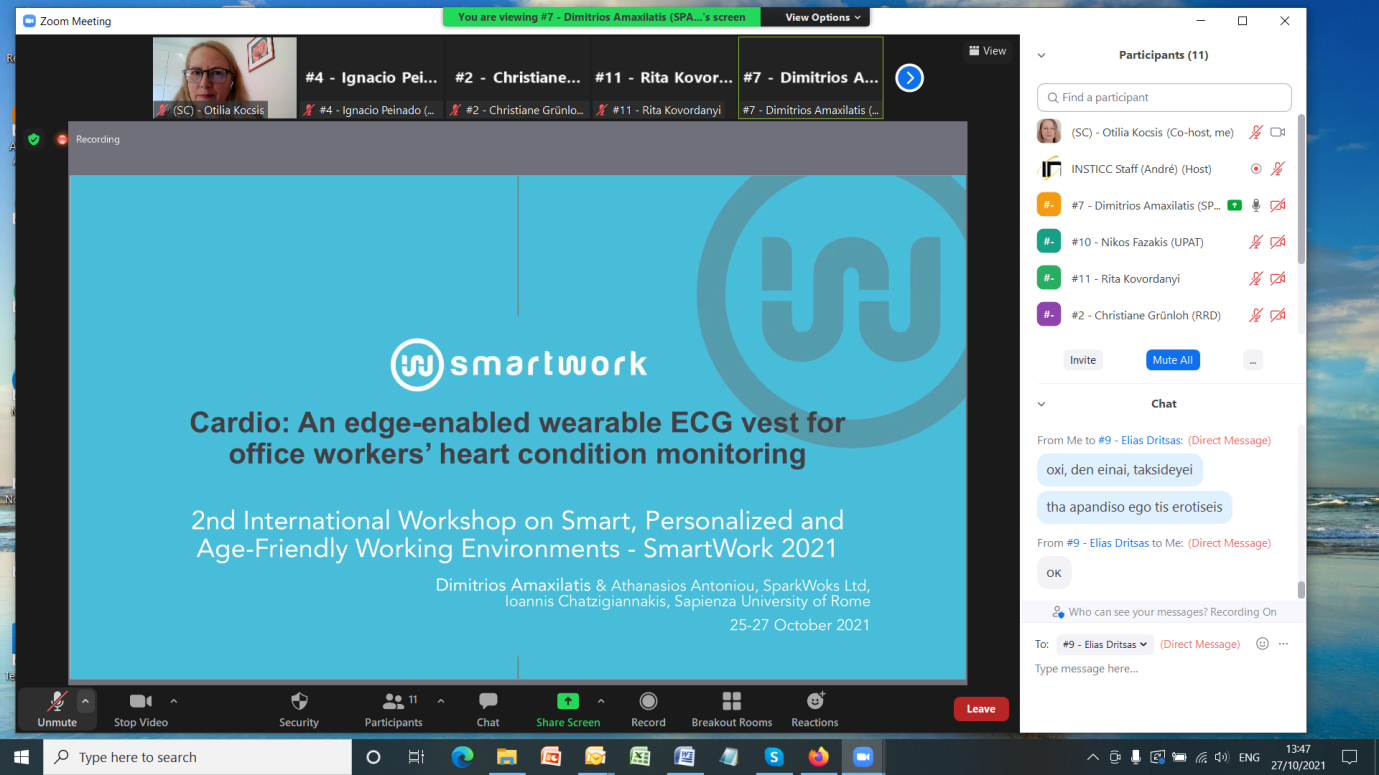Open the Windows Start menu
Screen dimensions: 1379x775
click(x=21, y=757)
